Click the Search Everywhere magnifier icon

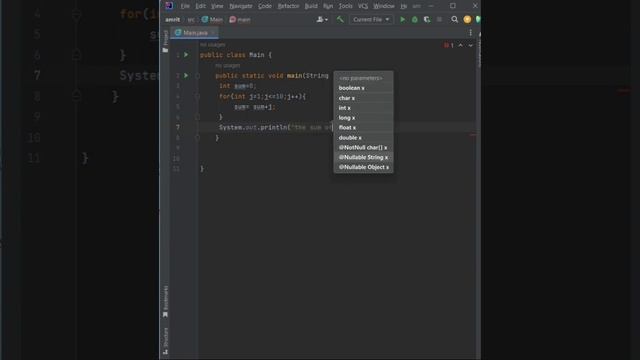[x=454, y=20]
